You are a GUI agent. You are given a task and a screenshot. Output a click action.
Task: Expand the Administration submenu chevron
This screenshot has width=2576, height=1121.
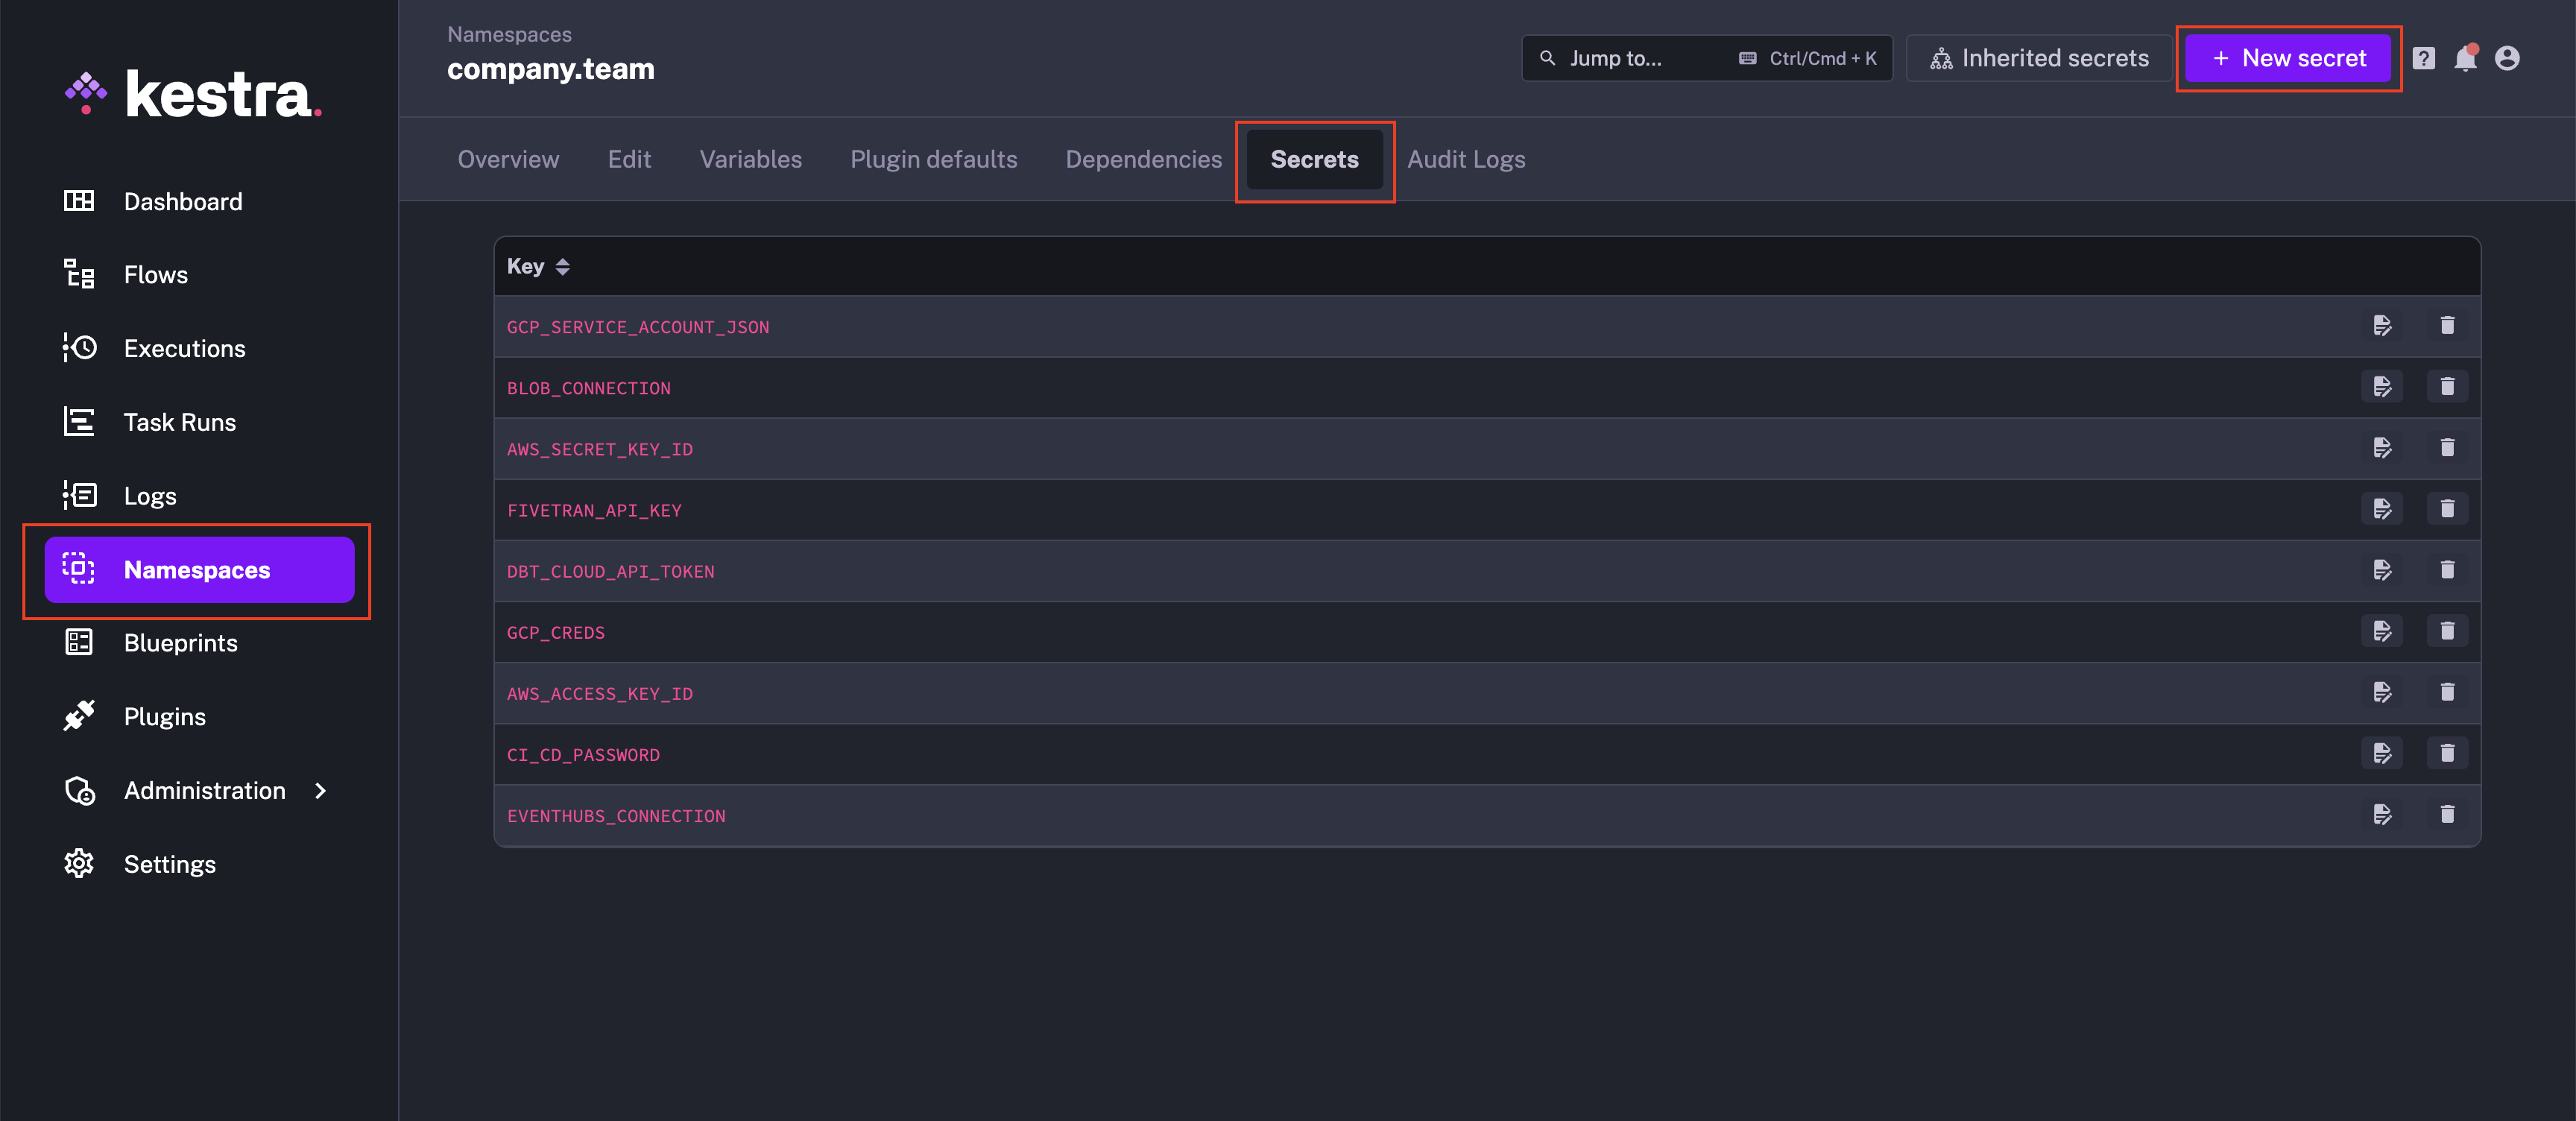(x=320, y=791)
